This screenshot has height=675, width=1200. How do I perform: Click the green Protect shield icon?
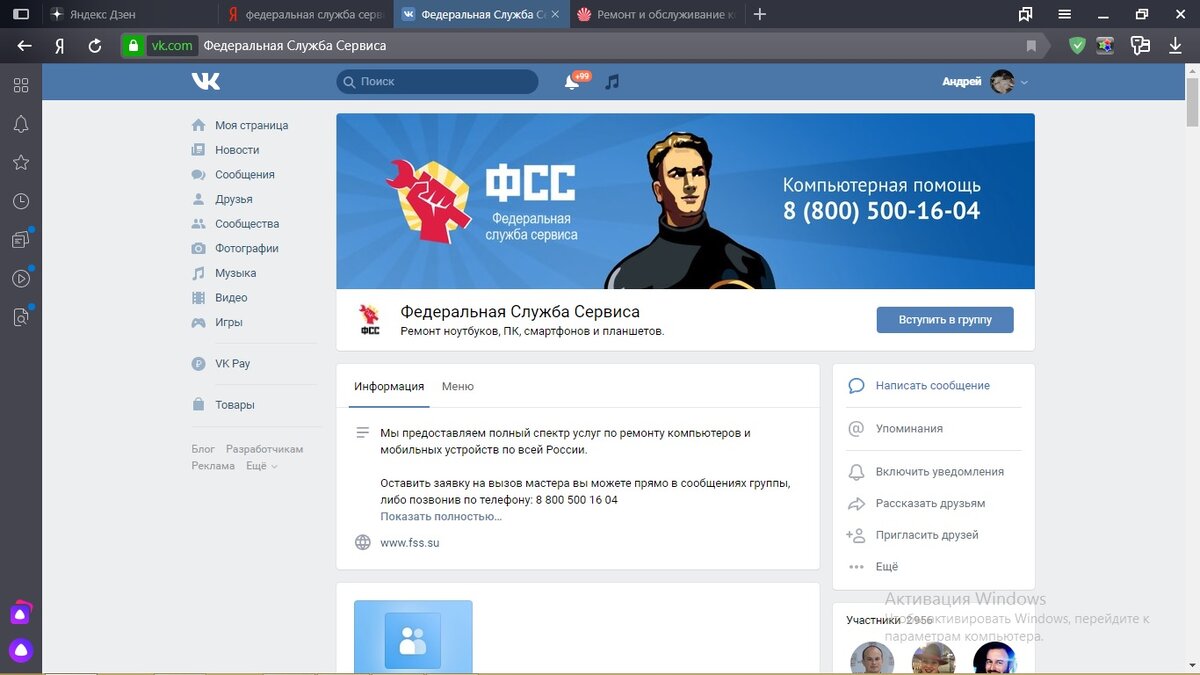[1077, 45]
